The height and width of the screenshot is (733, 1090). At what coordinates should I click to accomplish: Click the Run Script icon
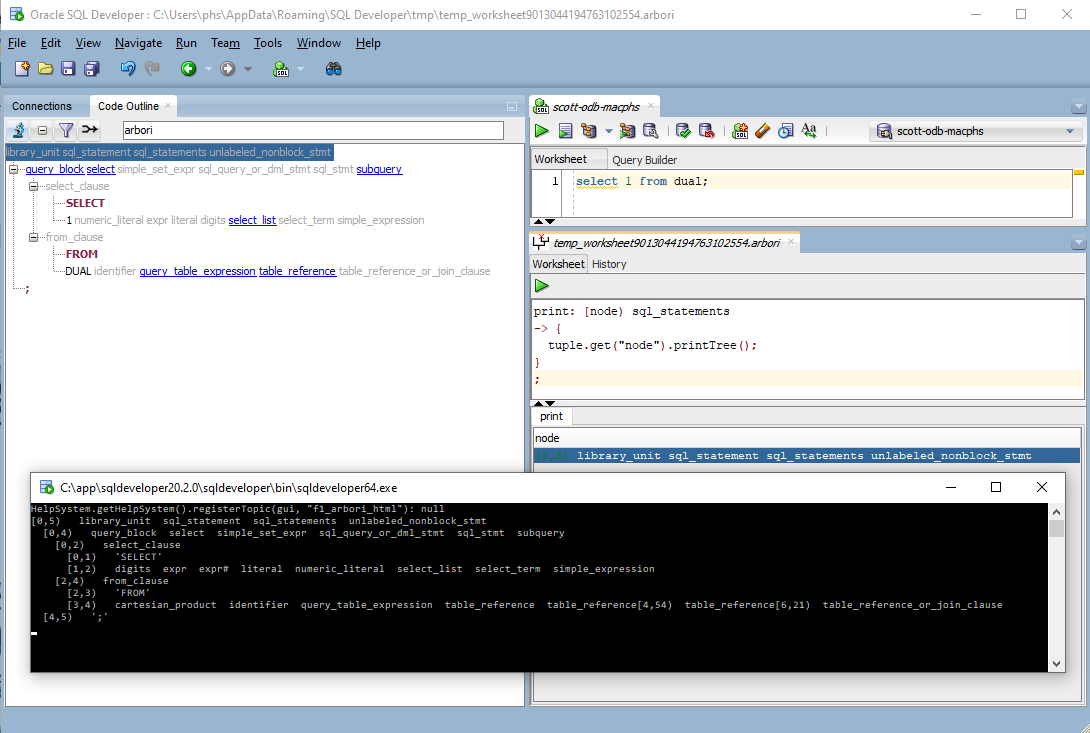click(565, 131)
